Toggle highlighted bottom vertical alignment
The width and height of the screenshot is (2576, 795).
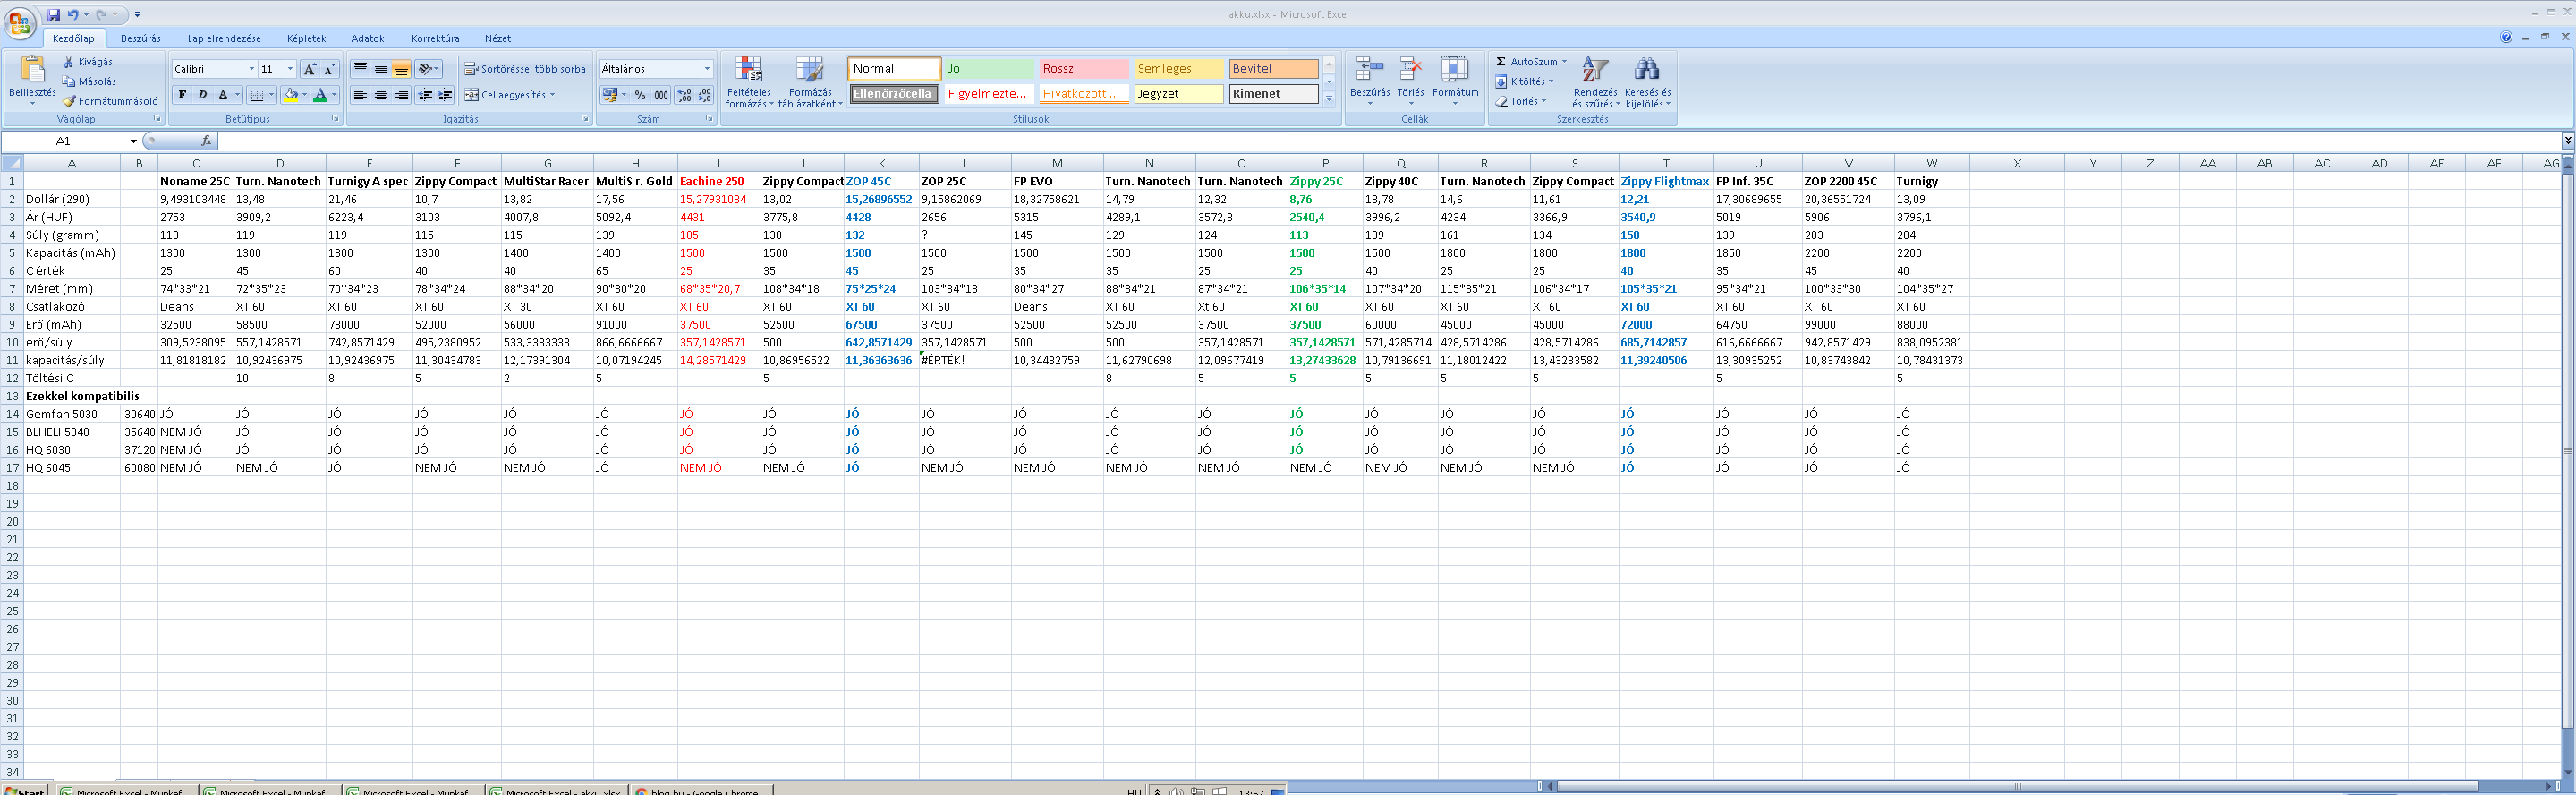point(401,69)
